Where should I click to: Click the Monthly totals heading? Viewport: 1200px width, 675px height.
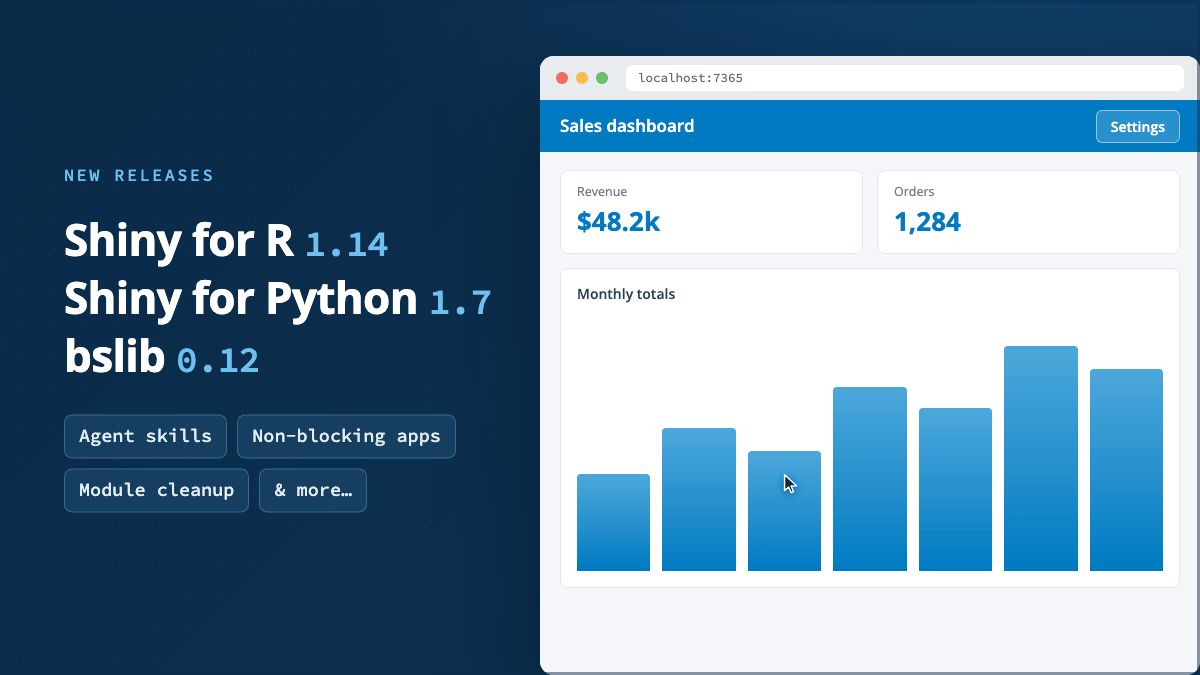[626, 294]
